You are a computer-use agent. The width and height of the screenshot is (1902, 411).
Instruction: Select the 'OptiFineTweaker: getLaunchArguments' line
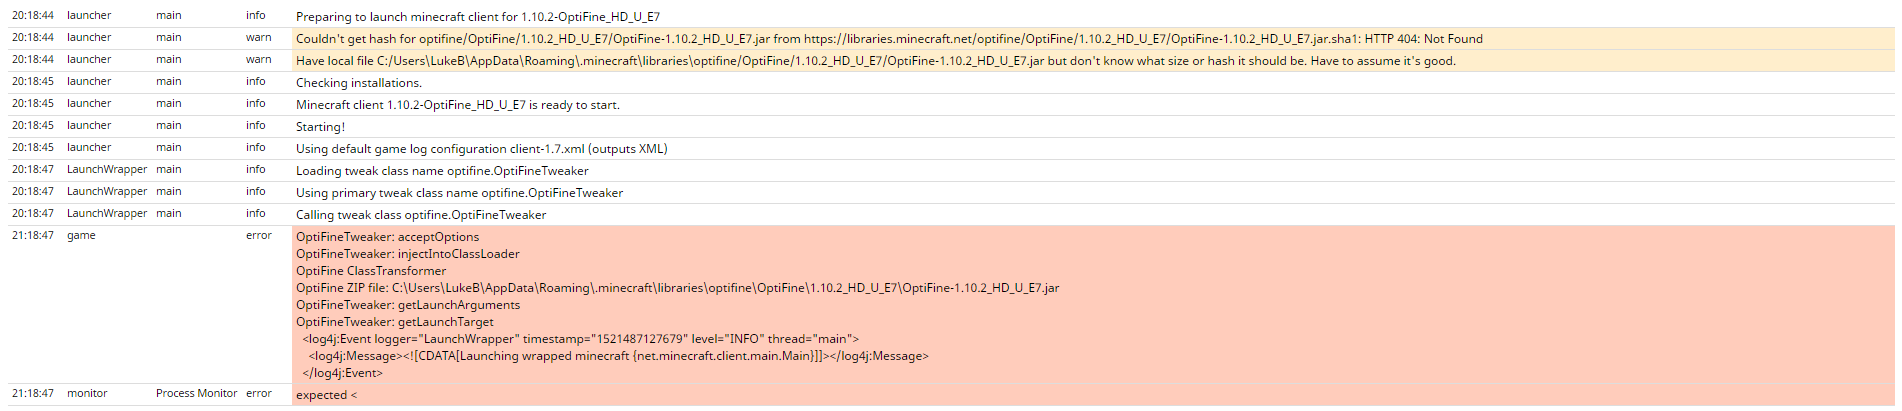(x=408, y=305)
